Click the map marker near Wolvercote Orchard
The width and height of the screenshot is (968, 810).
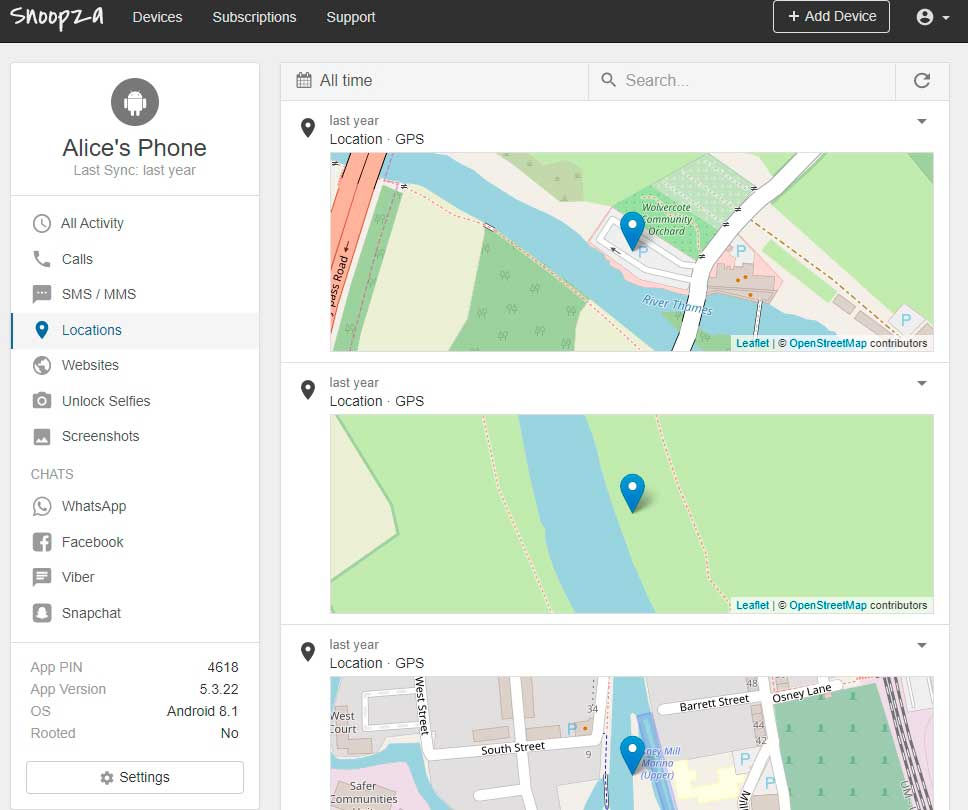632,231
